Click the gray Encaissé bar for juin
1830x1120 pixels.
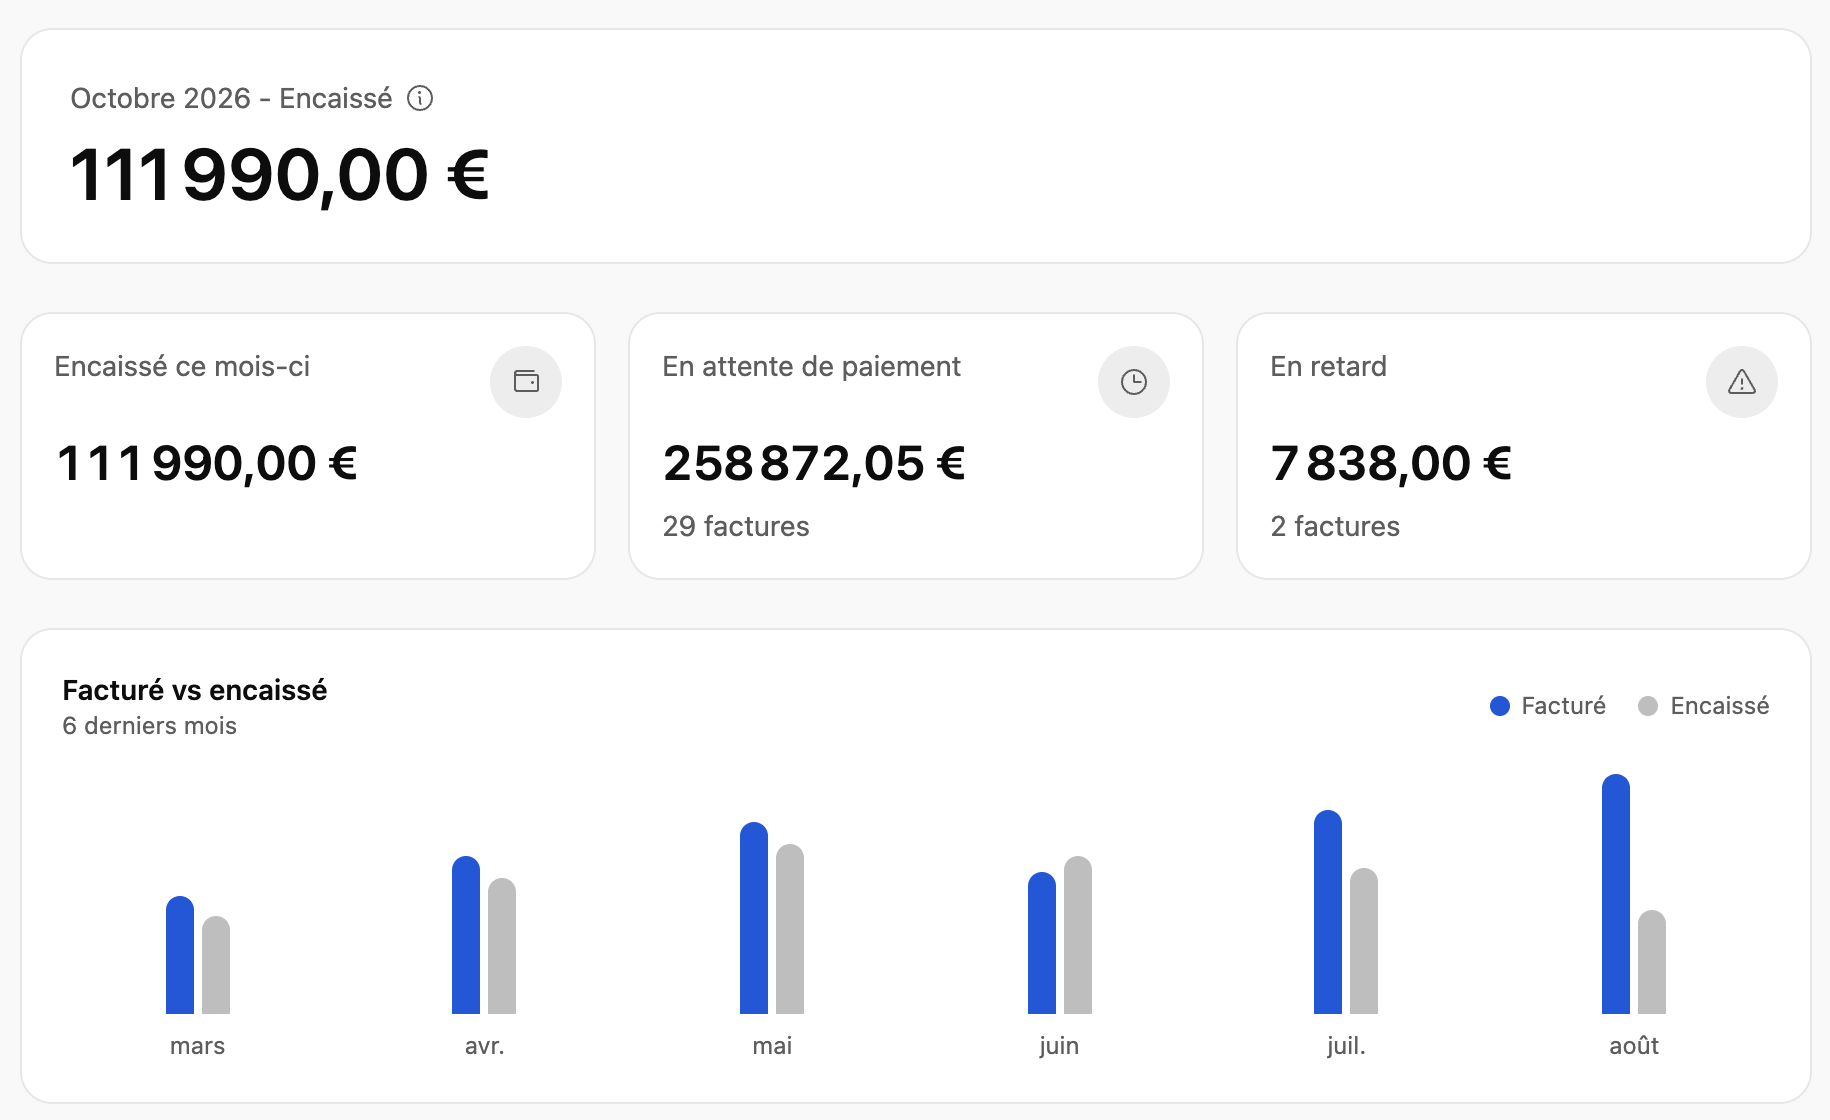point(1078,935)
